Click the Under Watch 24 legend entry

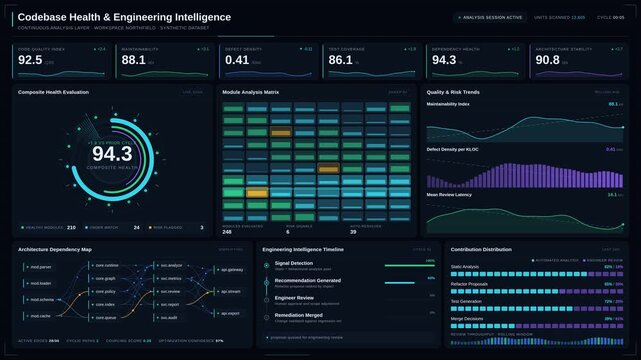pyautogui.click(x=112, y=228)
